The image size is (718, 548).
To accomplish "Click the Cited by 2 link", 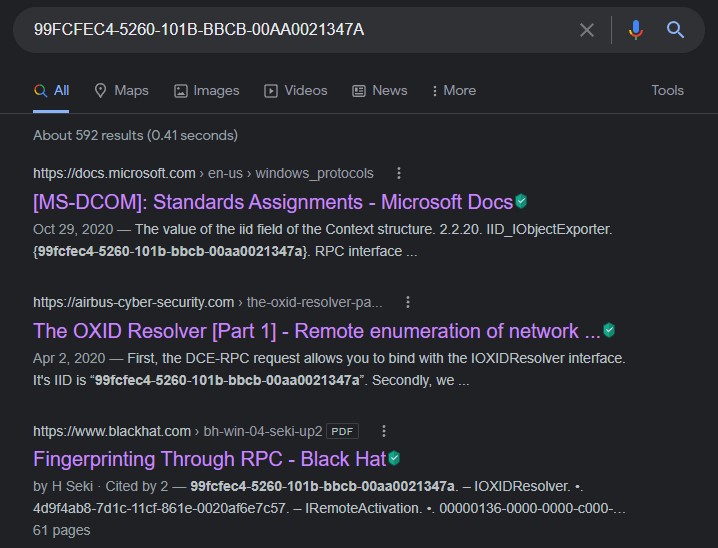I will coord(136,486).
